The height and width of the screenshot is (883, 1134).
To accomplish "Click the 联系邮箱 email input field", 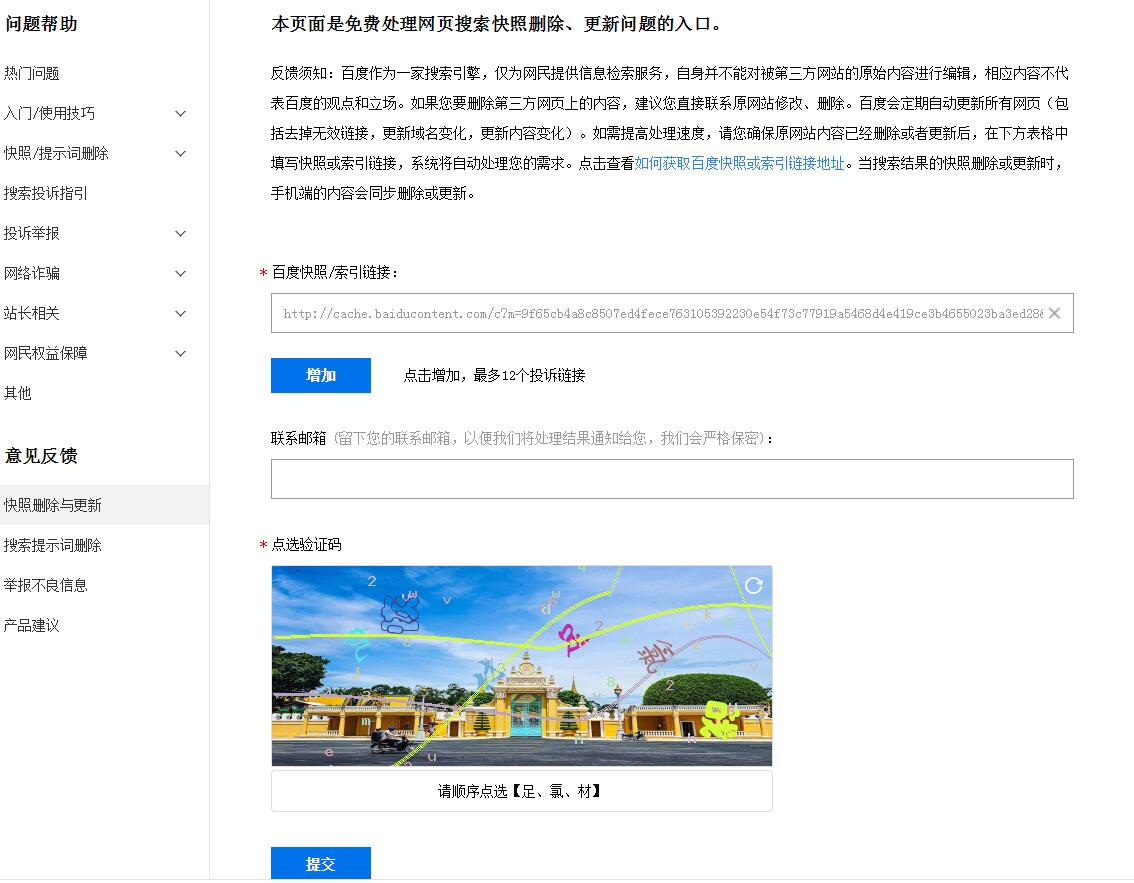I will pyautogui.click(x=672, y=478).
